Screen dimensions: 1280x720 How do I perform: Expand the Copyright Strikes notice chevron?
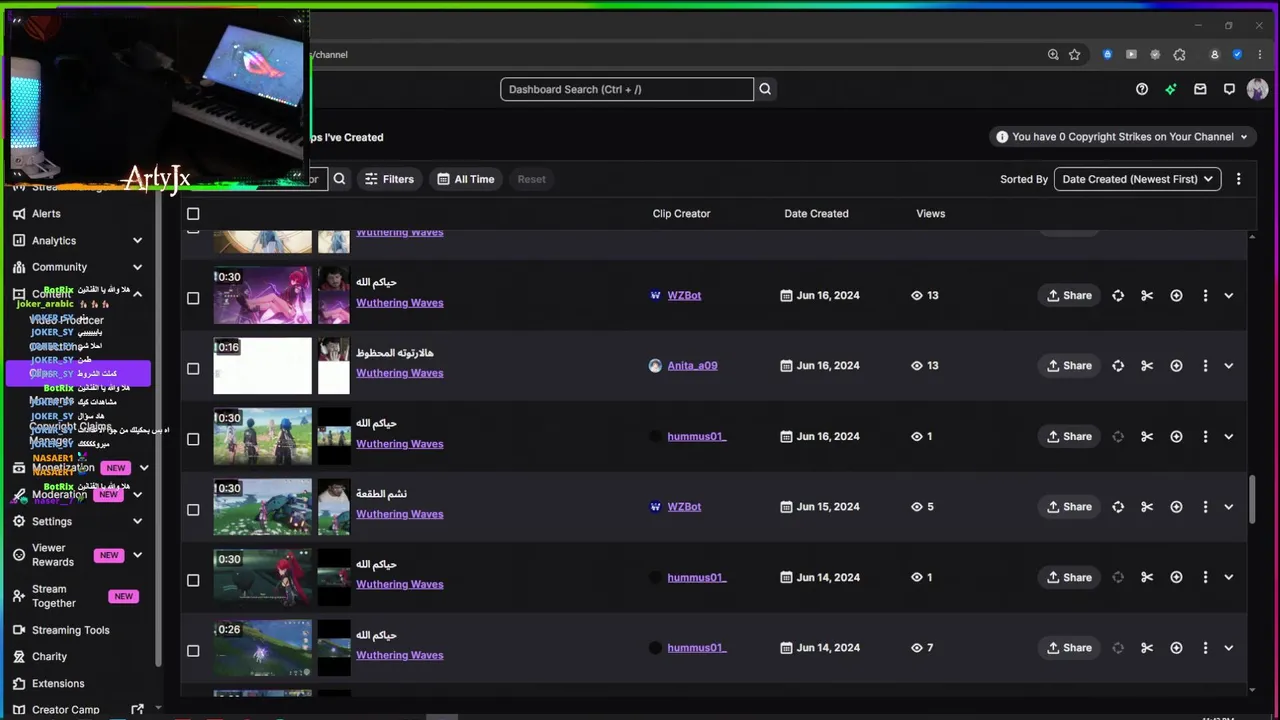(1244, 137)
